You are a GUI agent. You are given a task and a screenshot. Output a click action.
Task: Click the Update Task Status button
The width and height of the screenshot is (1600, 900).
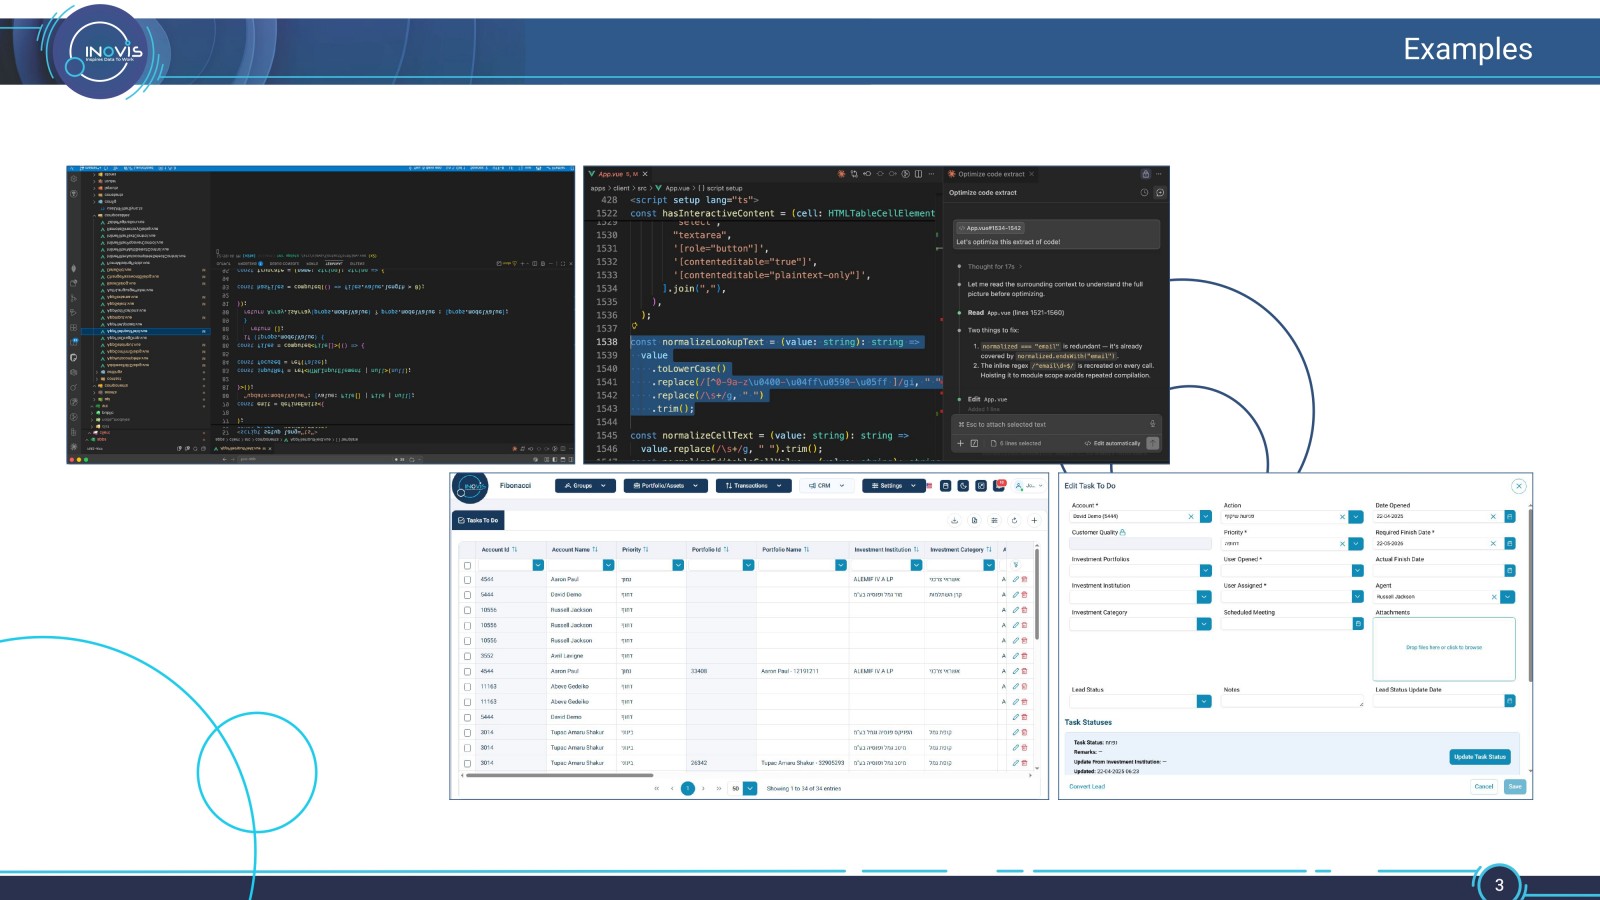click(x=1479, y=757)
